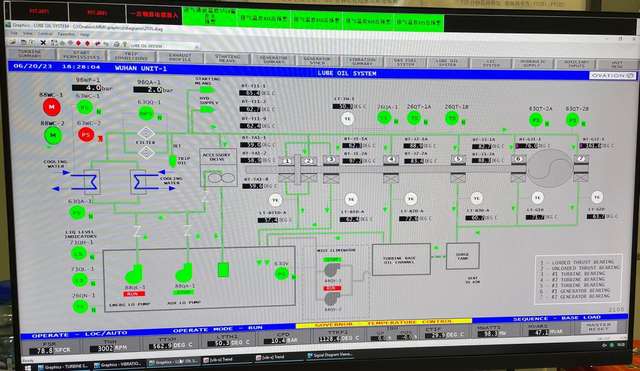Viewport: 640px width, 371px height.
Task: Select the red 88WC-1 motor symbol
Action: (52, 107)
